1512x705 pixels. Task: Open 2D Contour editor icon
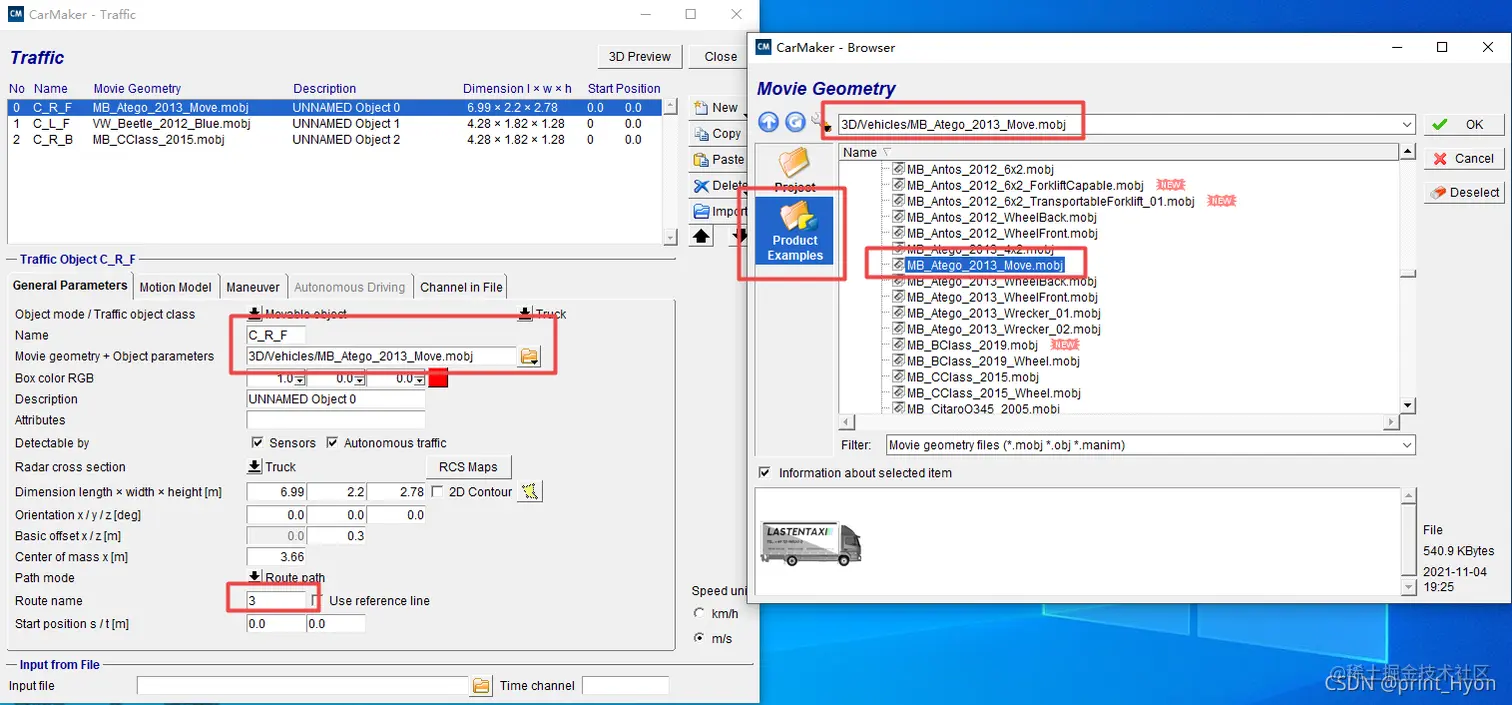pos(530,491)
